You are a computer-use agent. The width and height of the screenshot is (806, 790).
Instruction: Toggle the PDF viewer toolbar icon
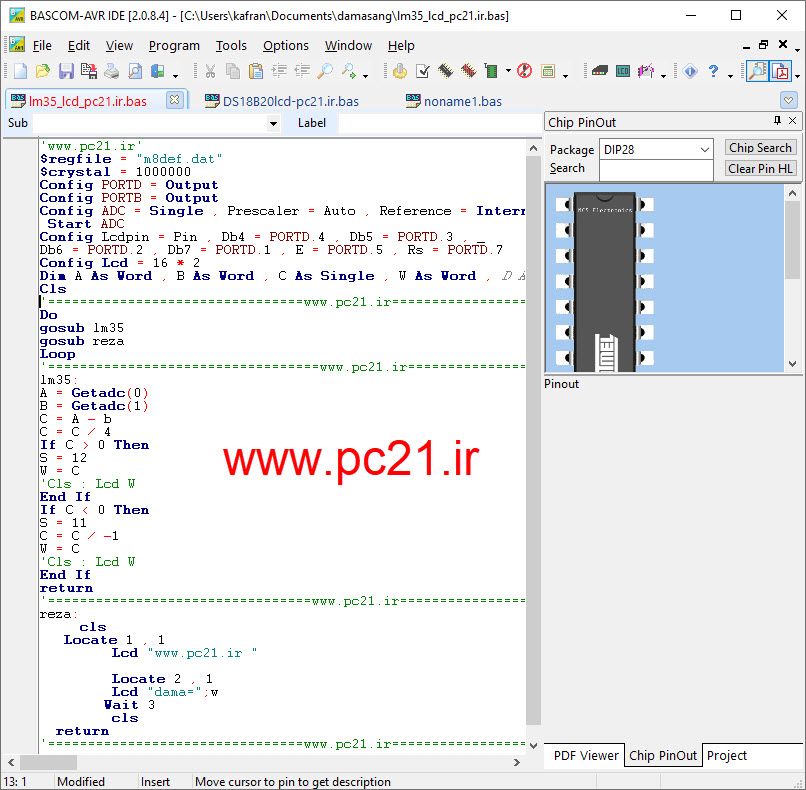(x=781, y=71)
